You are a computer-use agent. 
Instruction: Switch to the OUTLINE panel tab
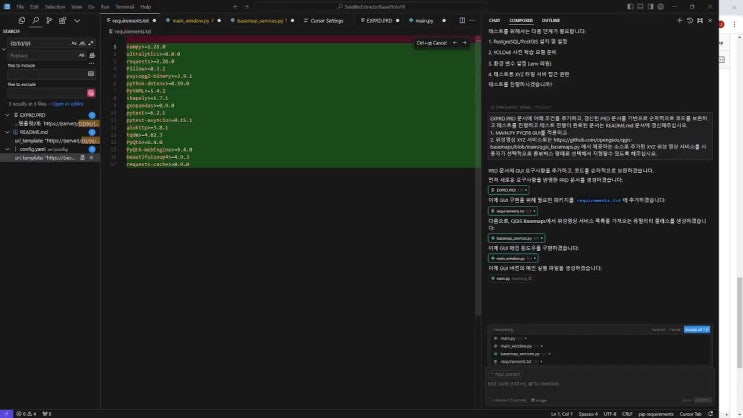point(551,21)
